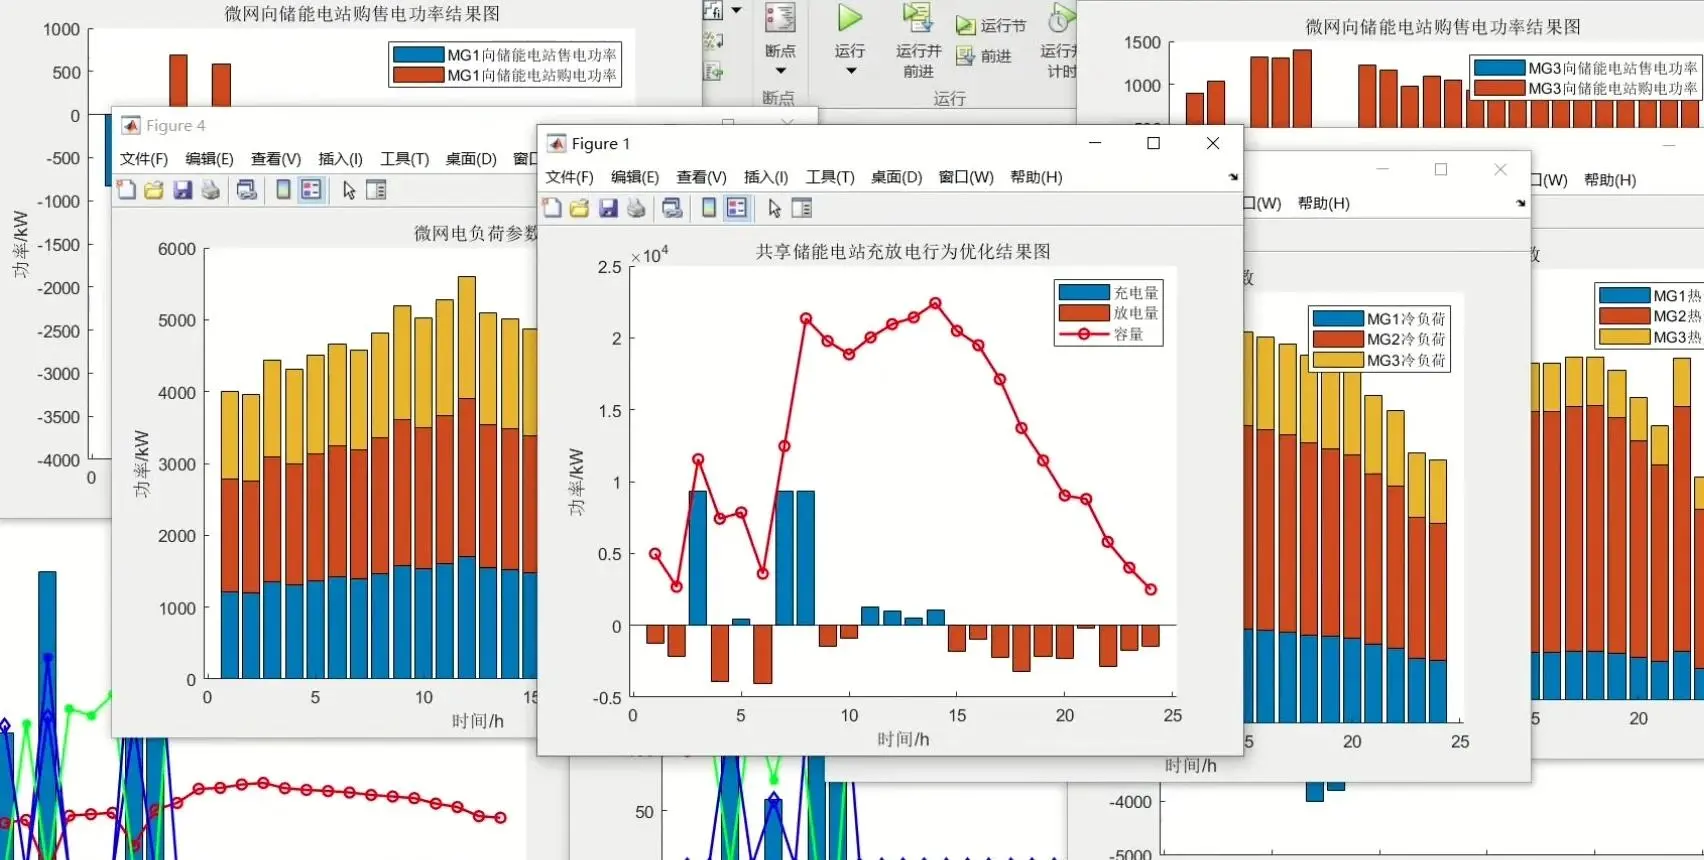Click the toolbar docking arrow in Figure 1
The image size is (1704, 860).
tap(1233, 177)
